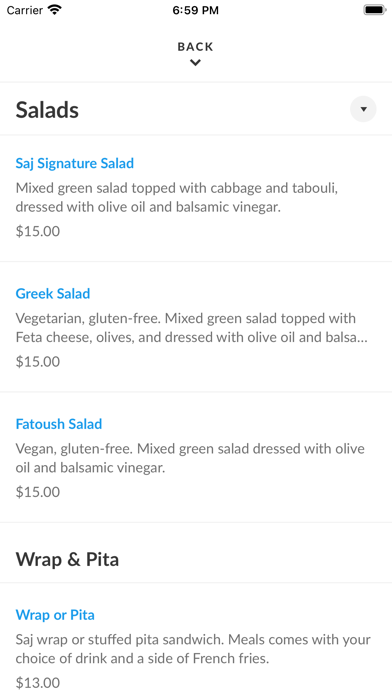Tap the BACK label at top
The image size is (392, 696).
195,47
